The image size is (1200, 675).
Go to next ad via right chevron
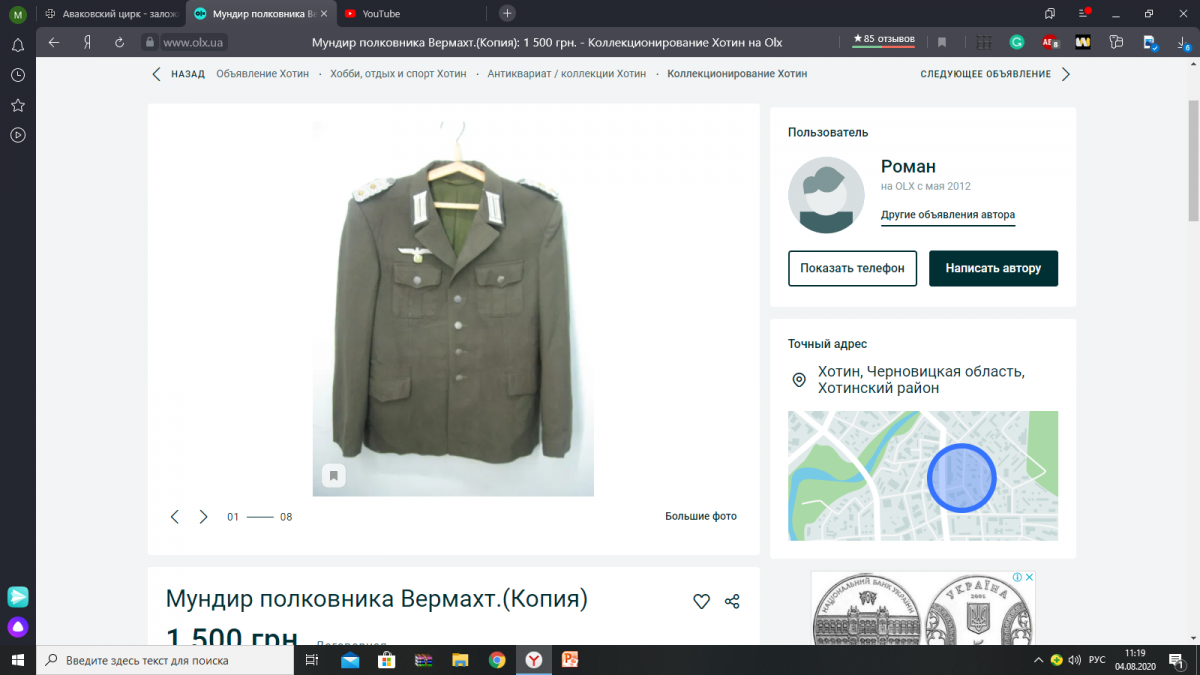1066,74
